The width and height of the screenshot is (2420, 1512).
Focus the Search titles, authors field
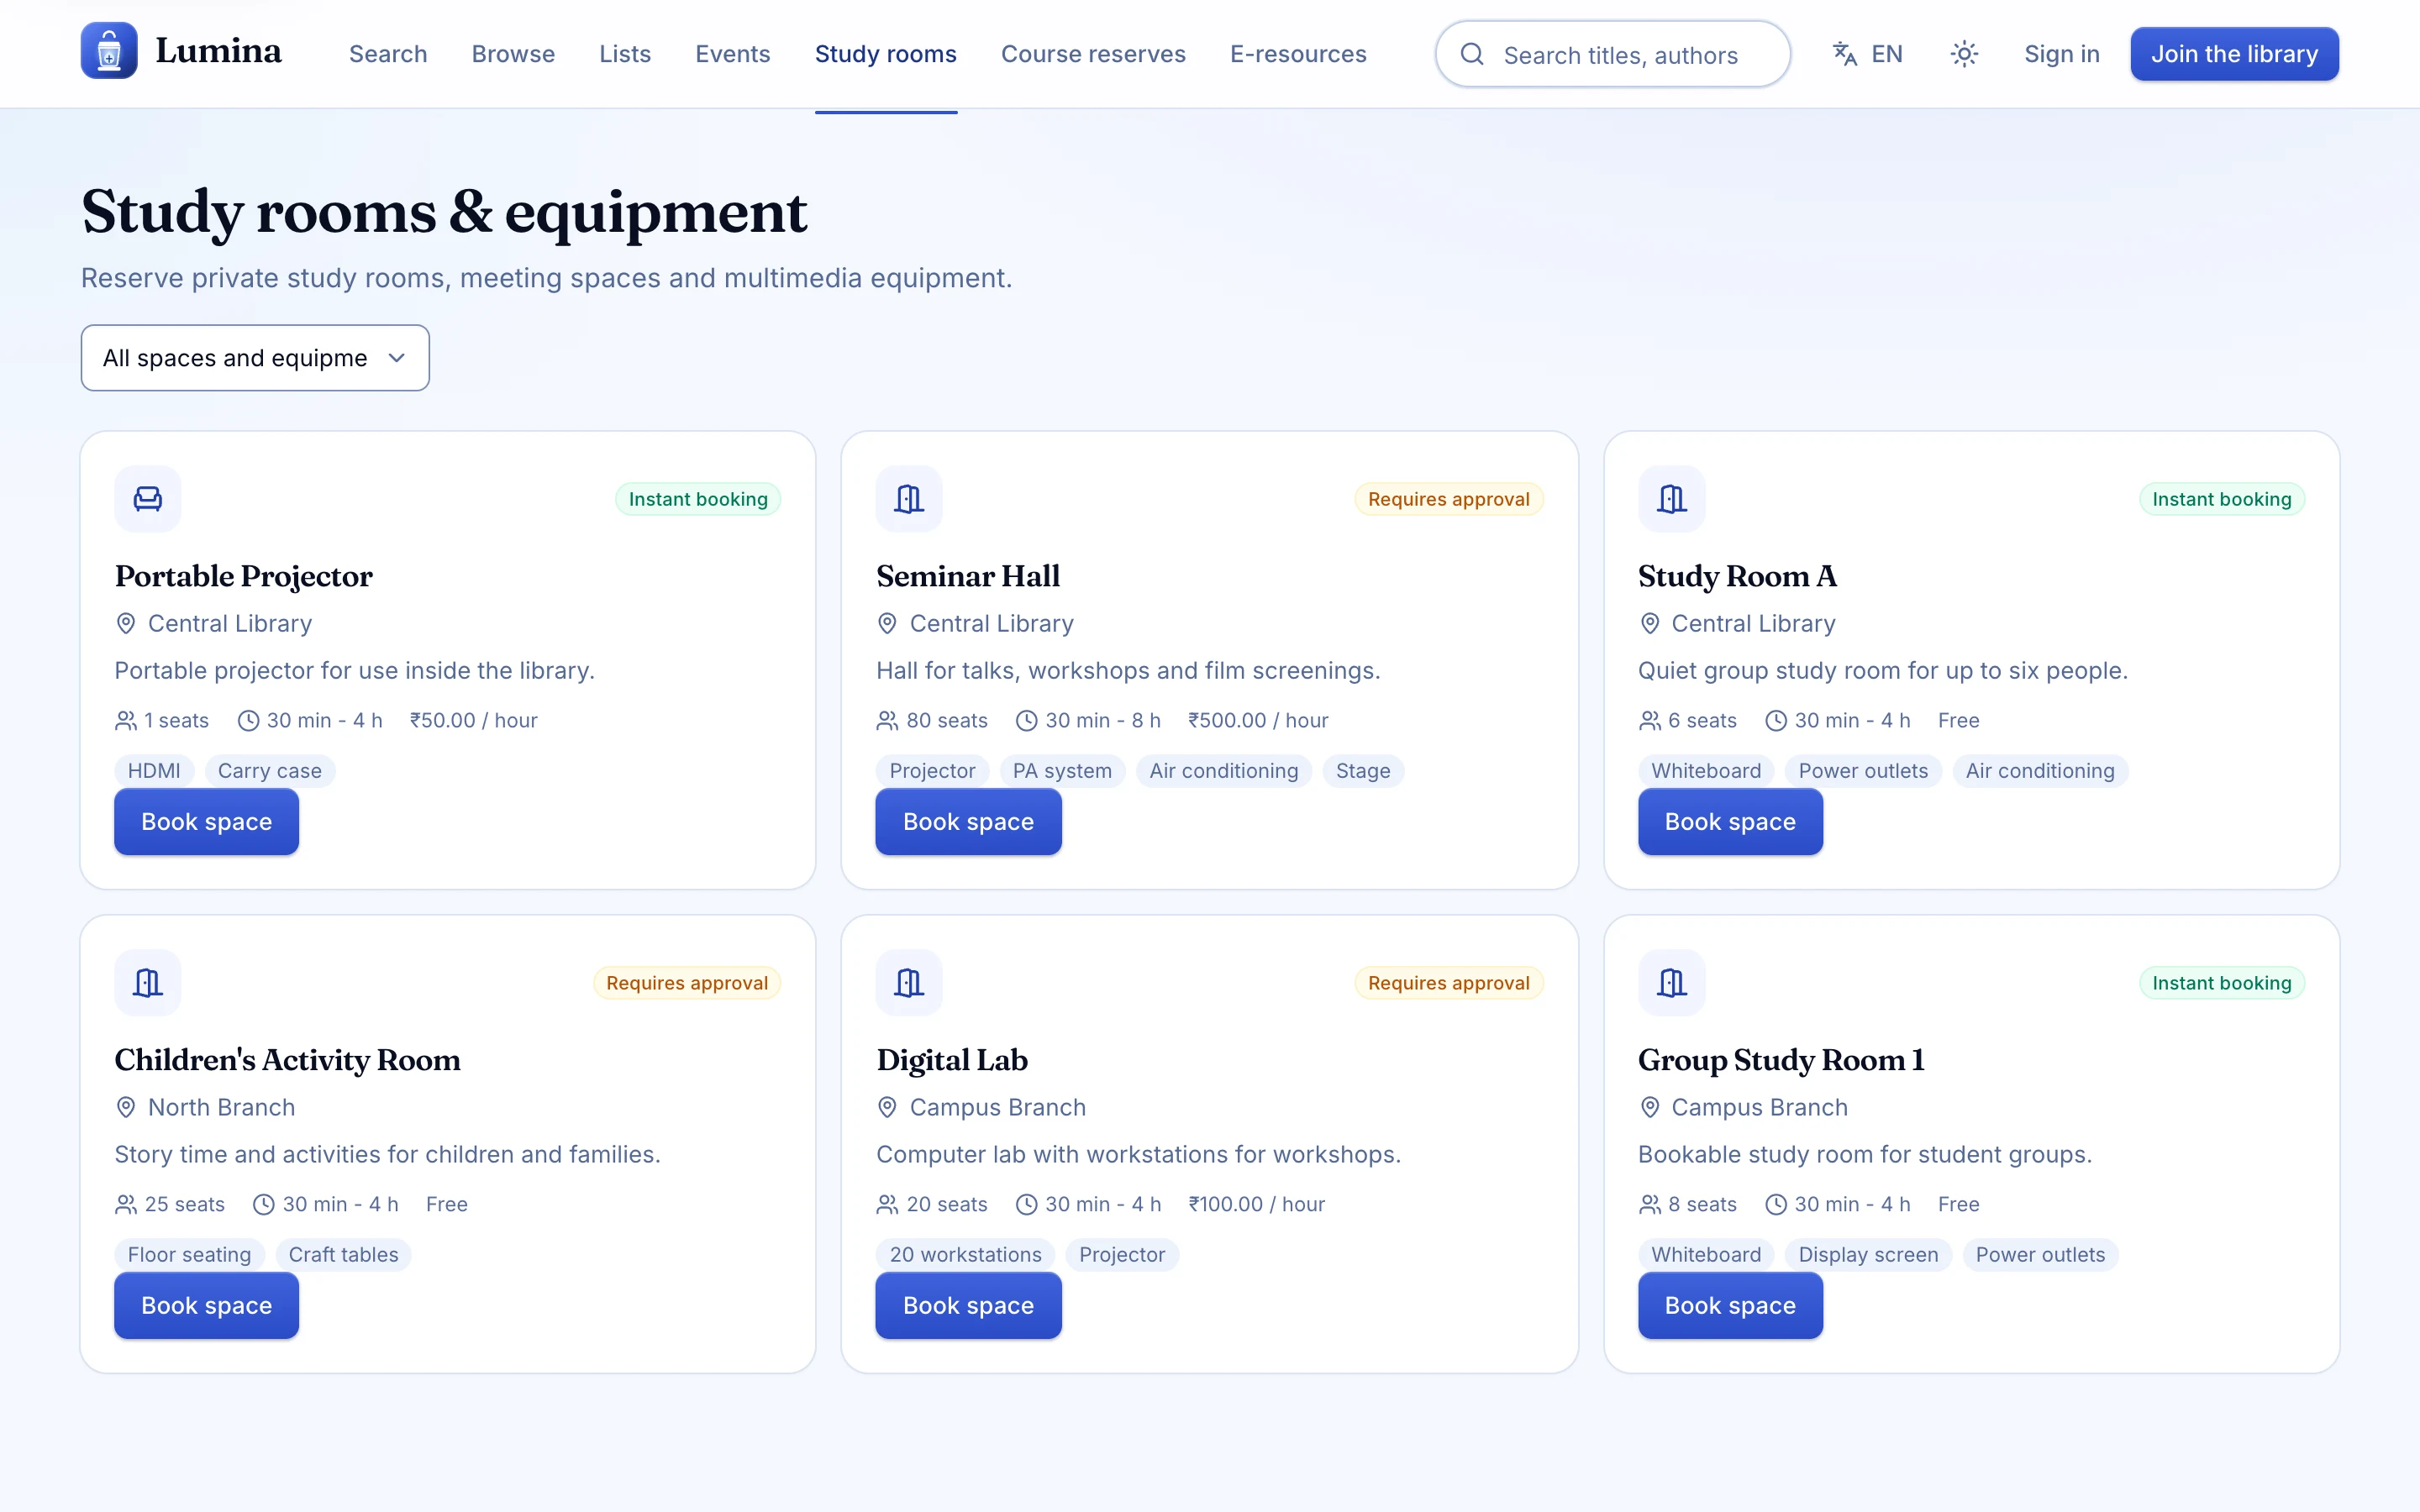pos(1612,54)
